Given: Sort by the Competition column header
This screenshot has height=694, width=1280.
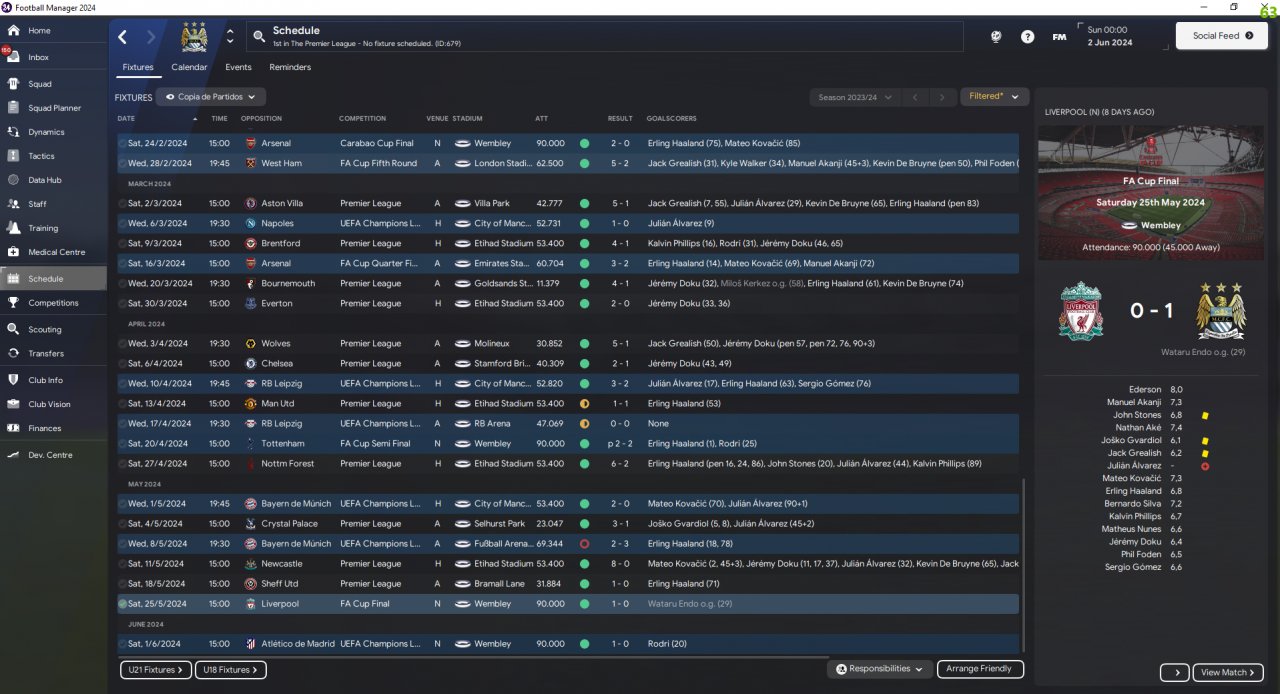Looking at the screenshot, I should 363,119.
